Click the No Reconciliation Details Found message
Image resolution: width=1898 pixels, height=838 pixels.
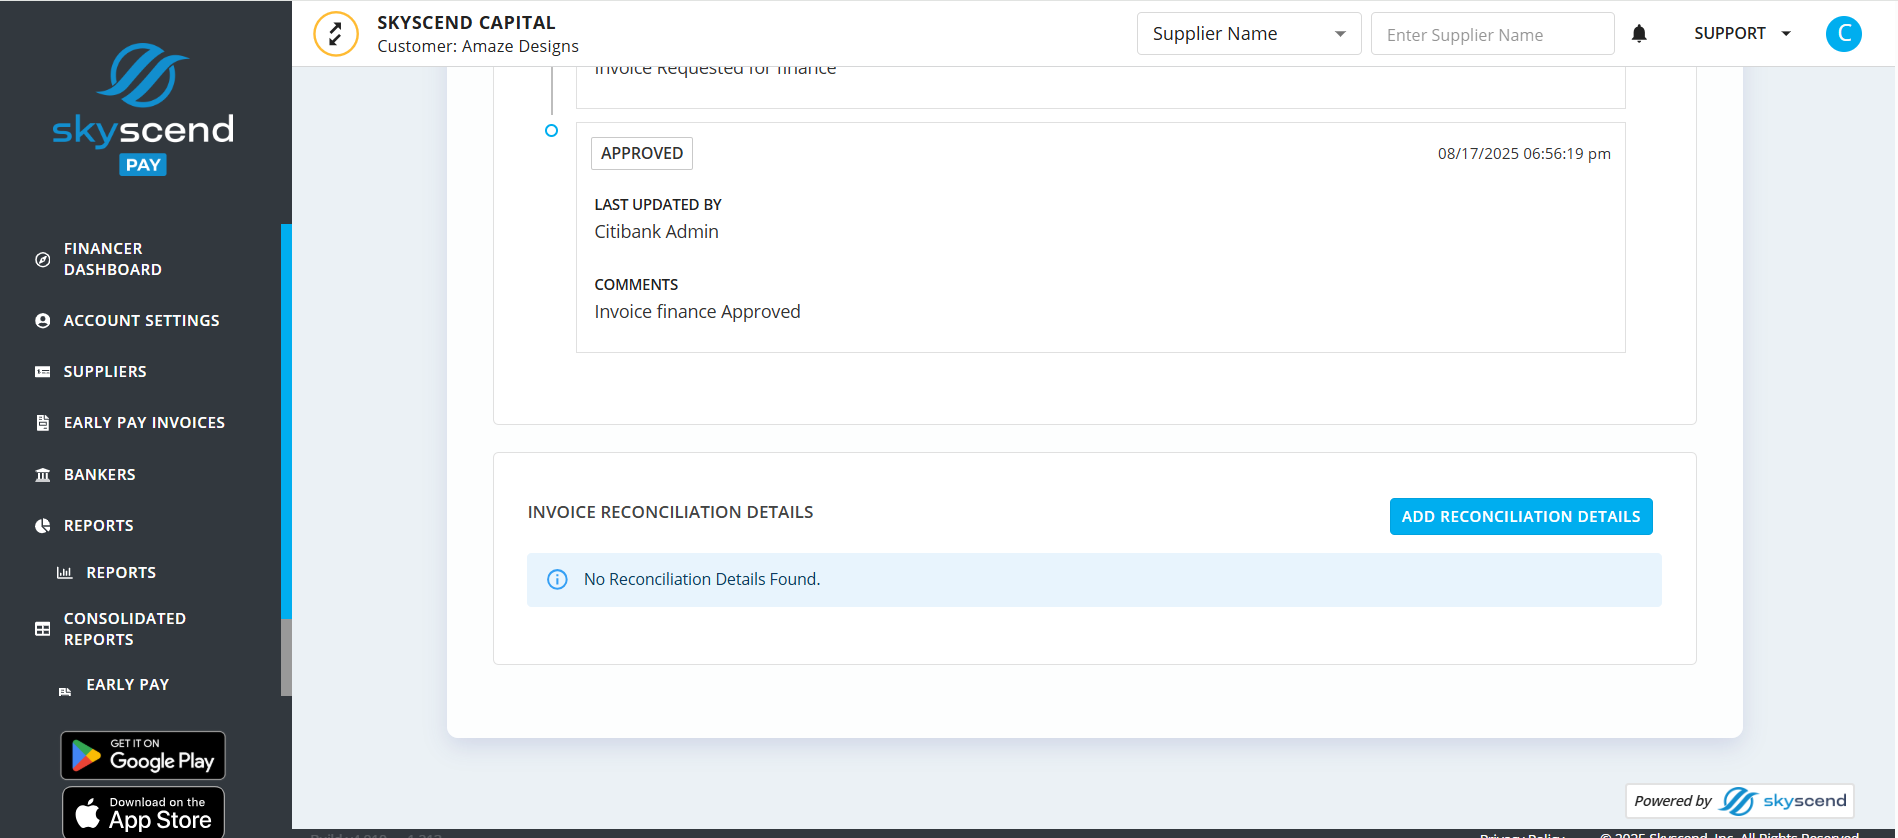pyautogui.click(x=702, y=580)
